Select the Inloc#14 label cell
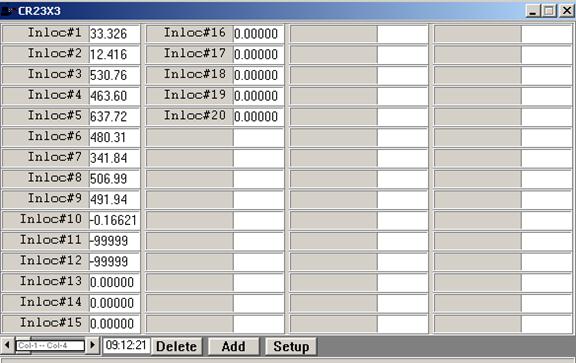 [46, 303]
